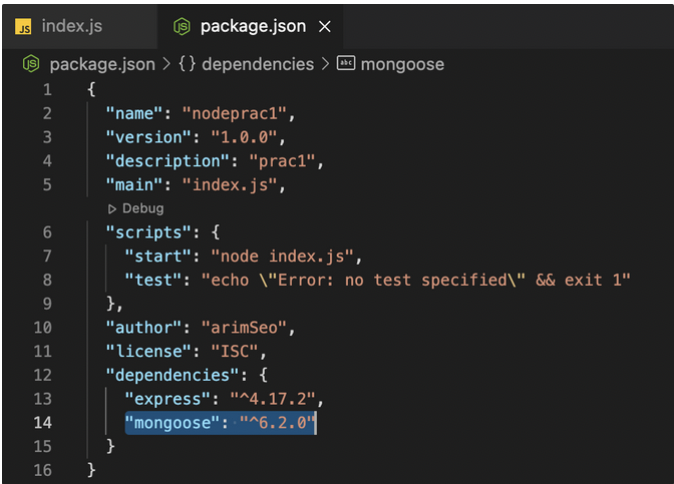The height and width of the screenshot is (484, 674).
Task: Click the Debug code lens above scripts
Action: click(143, 208)
